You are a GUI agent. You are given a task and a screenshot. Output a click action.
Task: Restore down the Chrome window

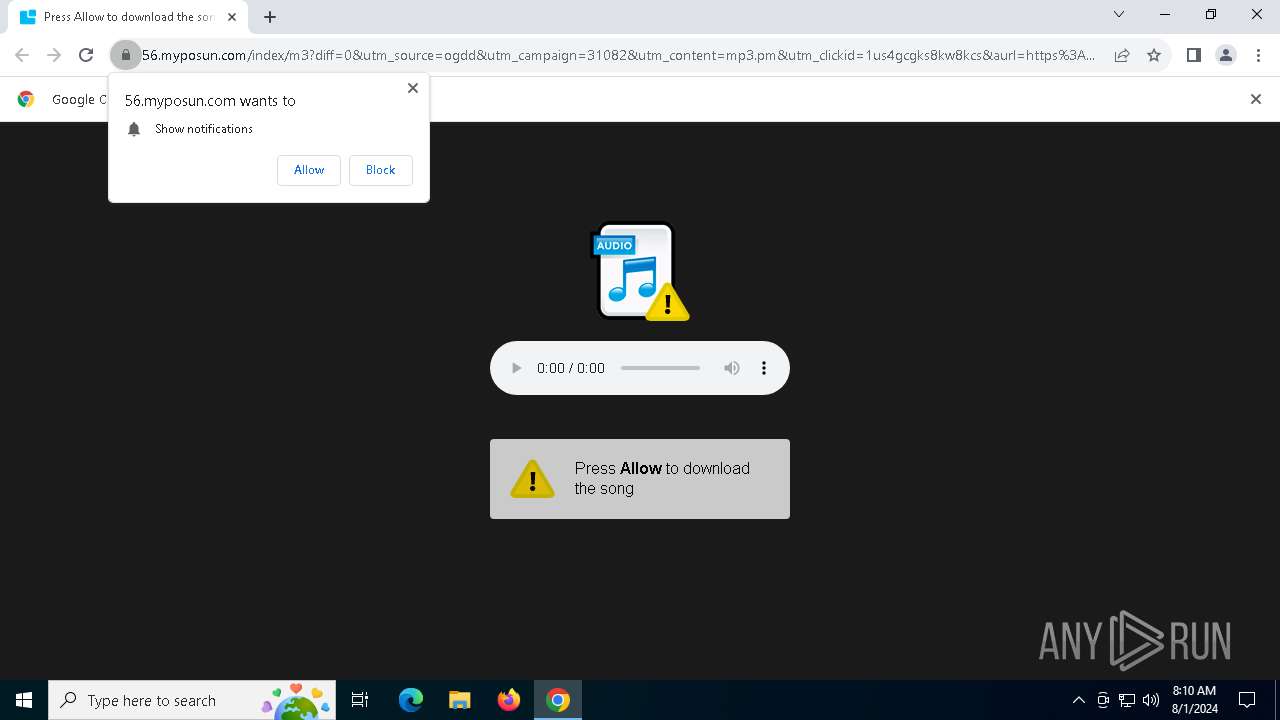pyautogui.click(x=1211, y=14)
